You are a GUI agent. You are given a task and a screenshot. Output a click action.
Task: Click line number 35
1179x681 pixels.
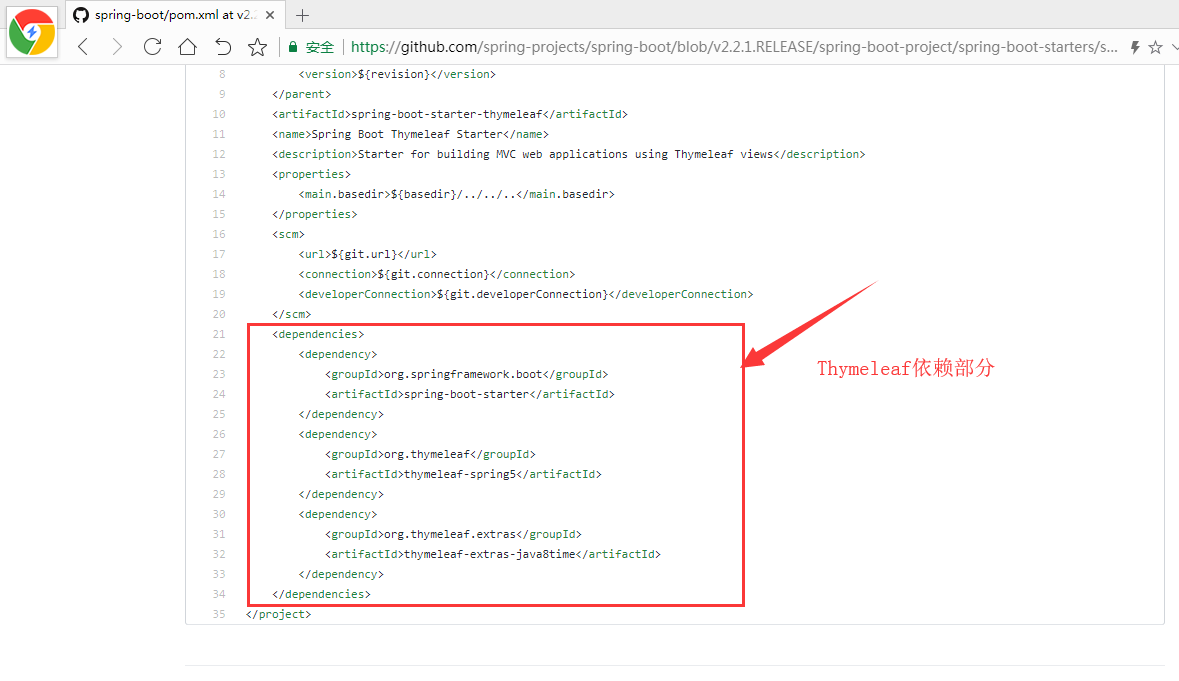coord(219,614)
